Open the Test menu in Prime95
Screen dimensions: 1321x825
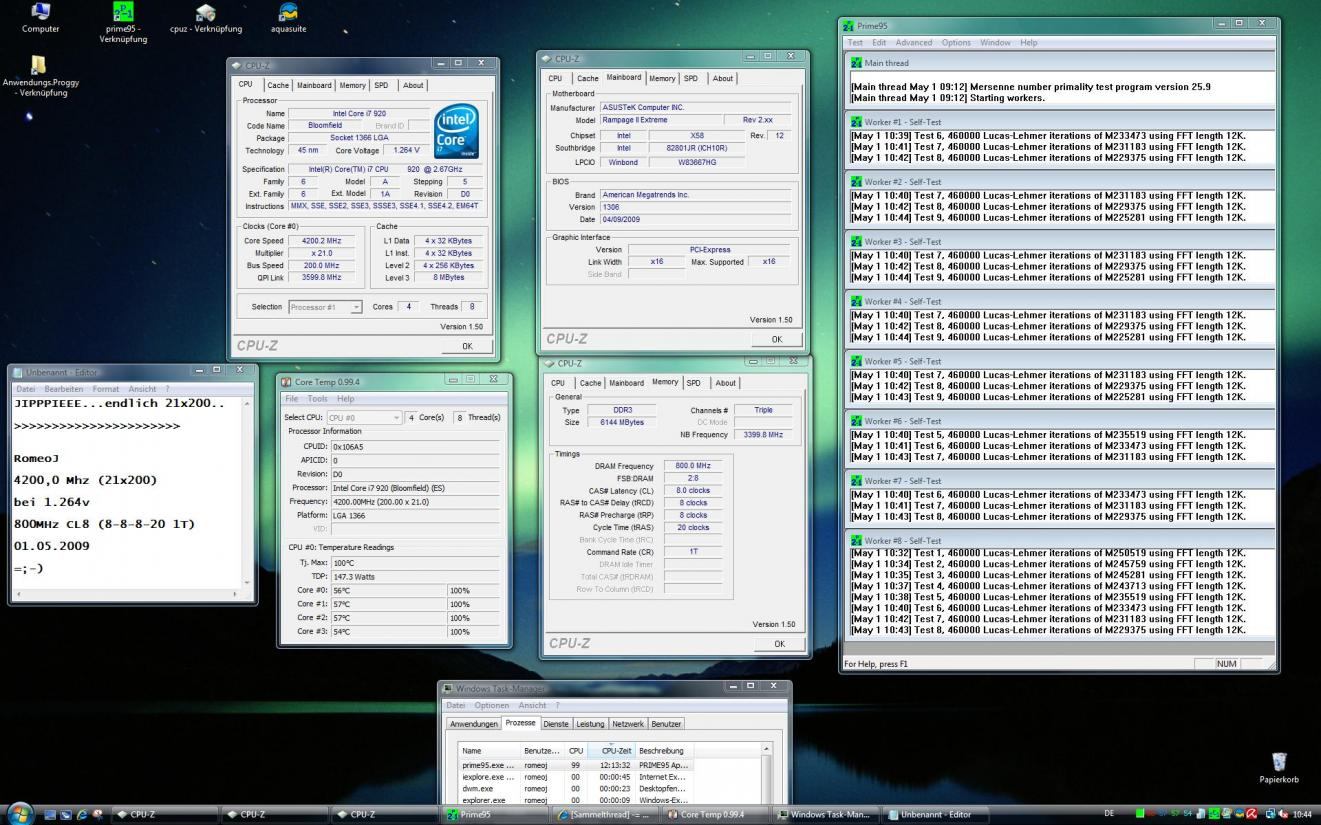pyautogui.click(x=855, y=43)
